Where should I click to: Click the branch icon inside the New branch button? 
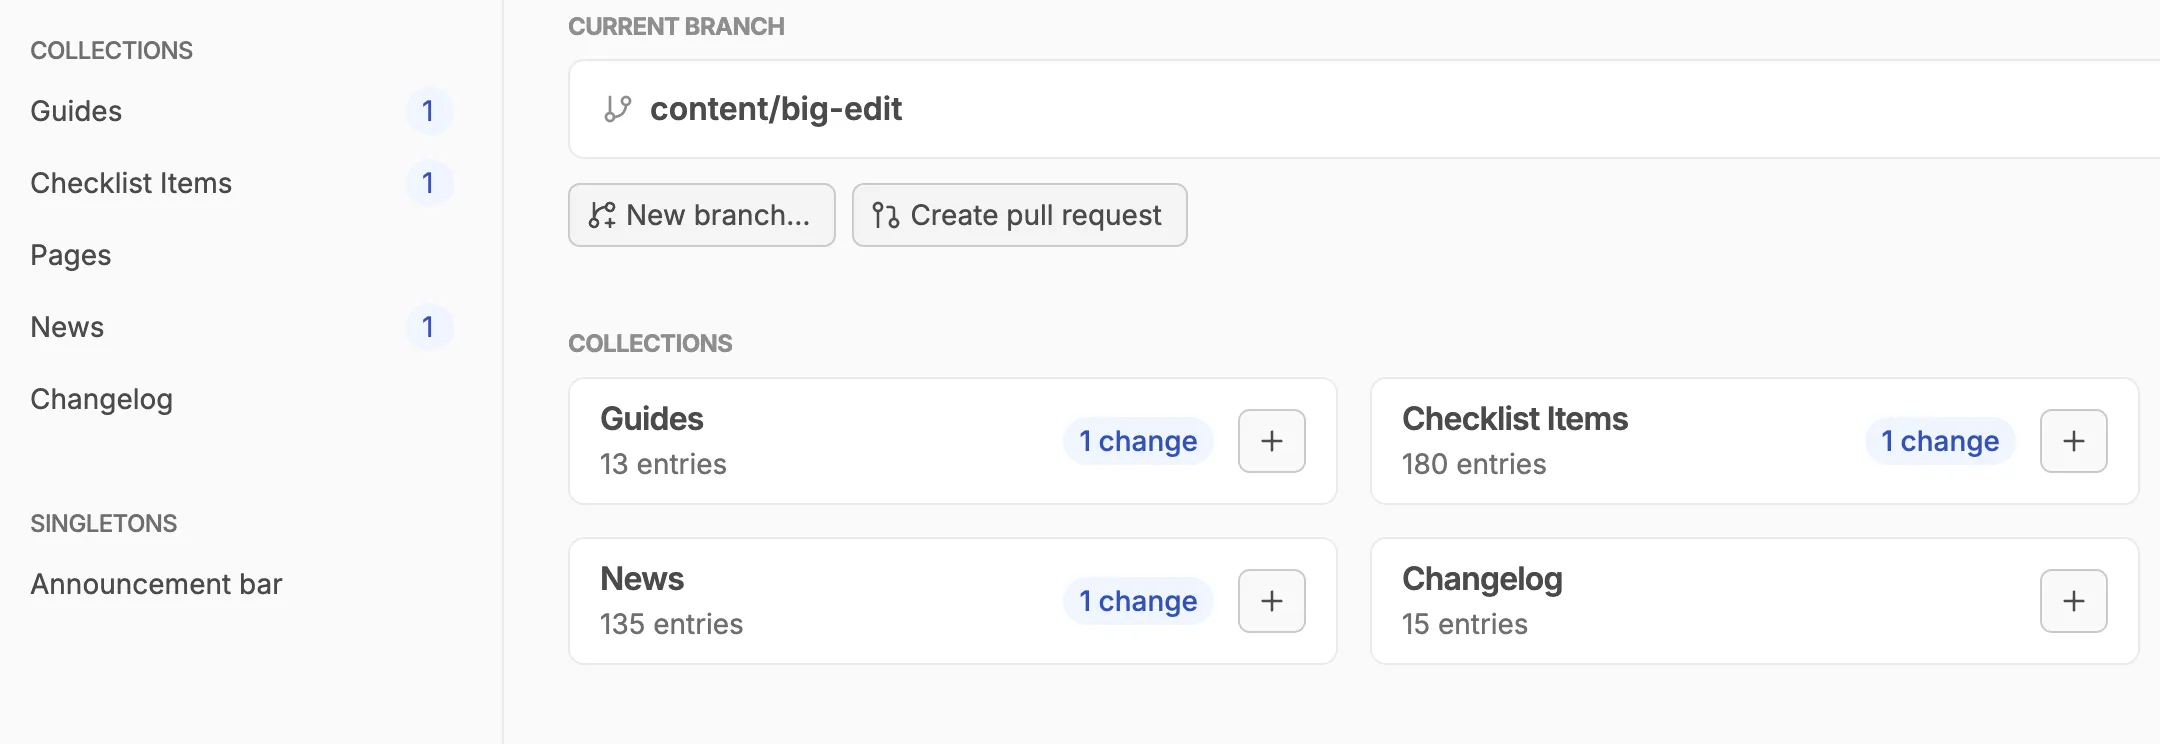coord(601,214)
